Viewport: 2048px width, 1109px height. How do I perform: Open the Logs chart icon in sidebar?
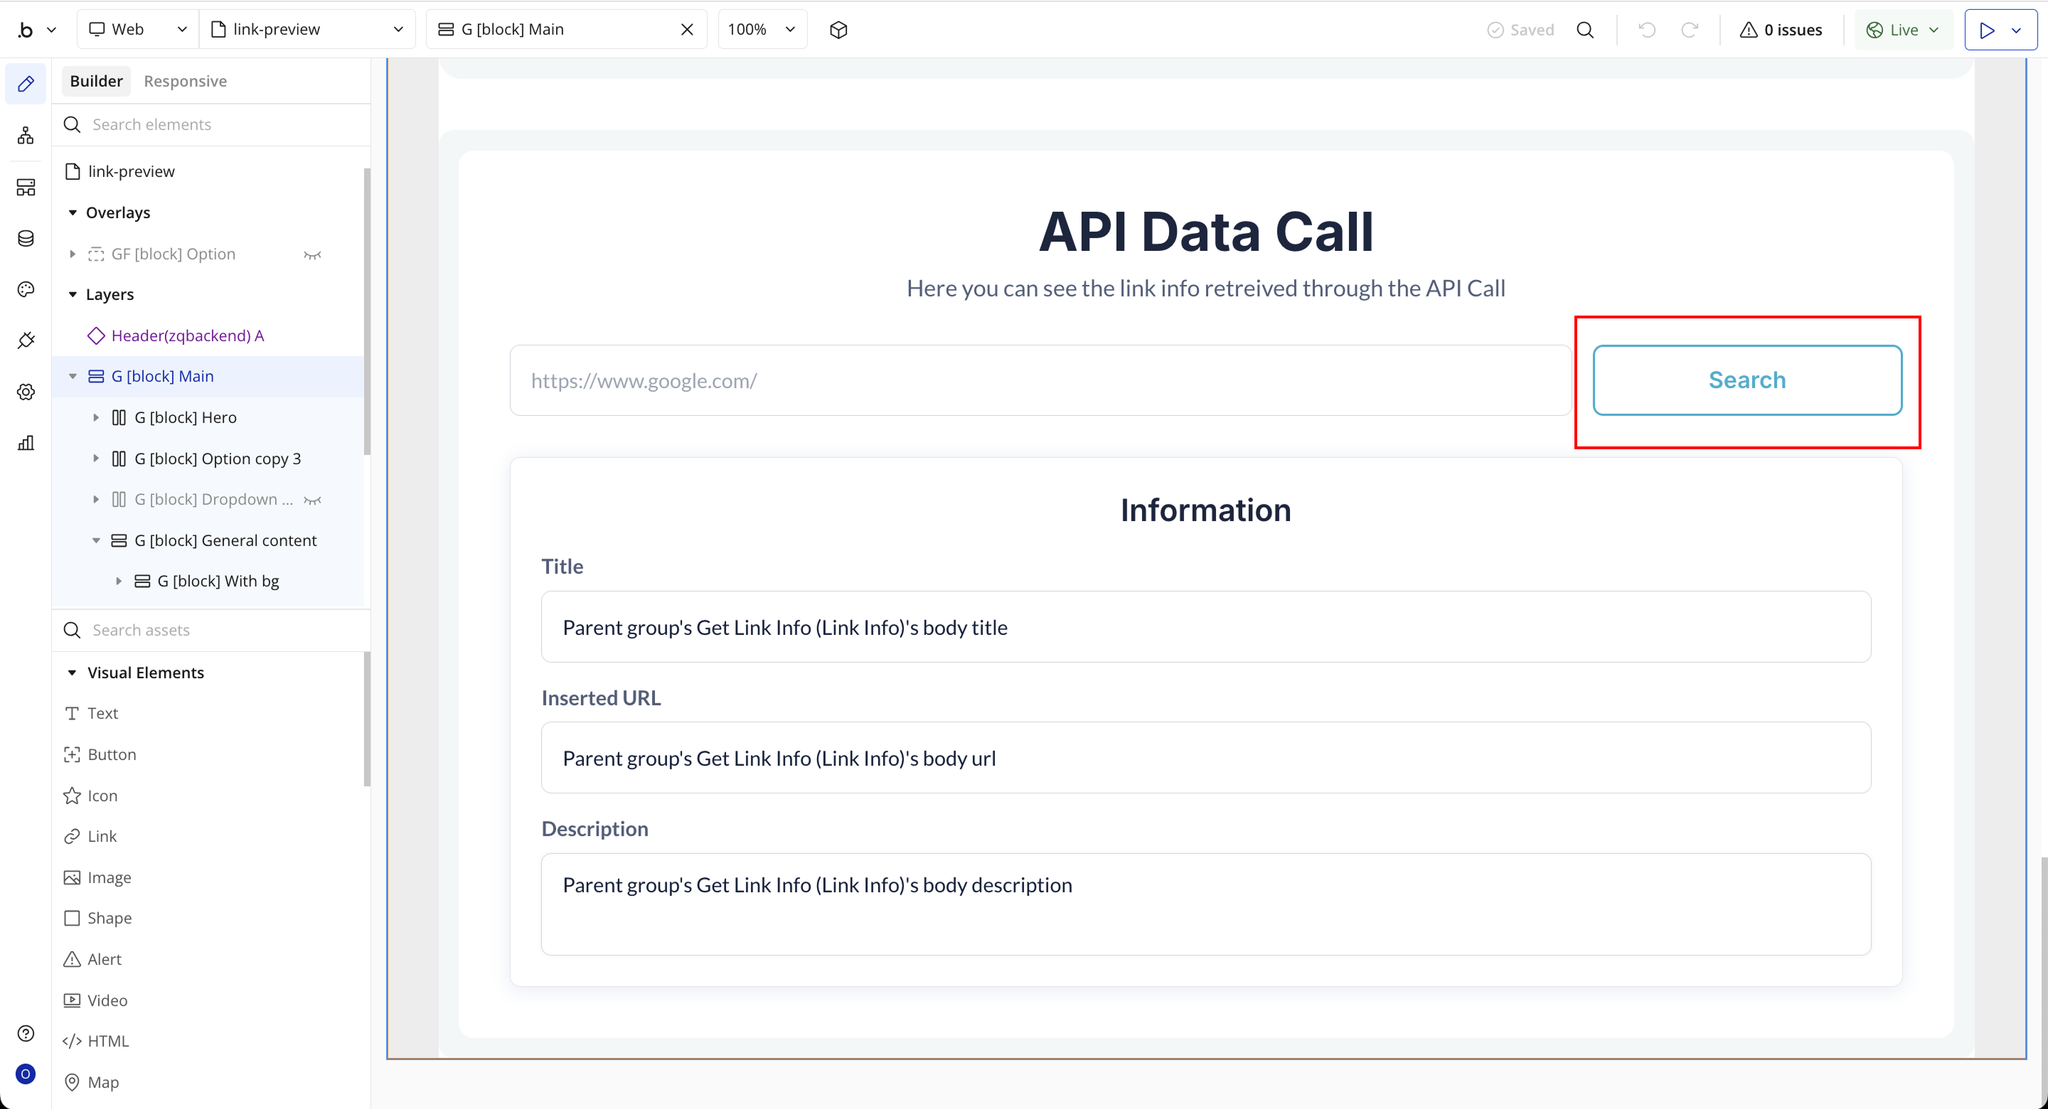(26, 443)
